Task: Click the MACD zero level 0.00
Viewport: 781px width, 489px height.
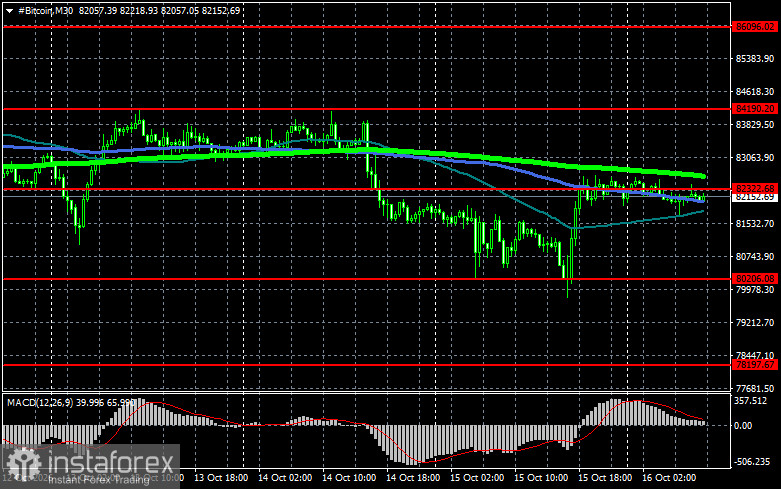Action: 743,426
